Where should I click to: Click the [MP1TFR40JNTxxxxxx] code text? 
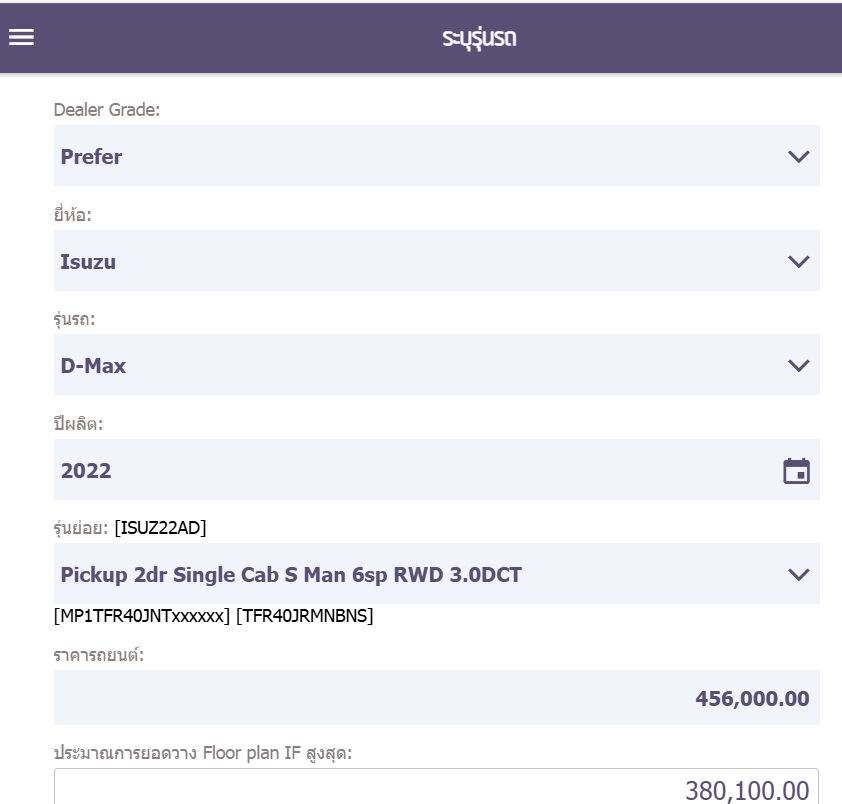point(142,616)
